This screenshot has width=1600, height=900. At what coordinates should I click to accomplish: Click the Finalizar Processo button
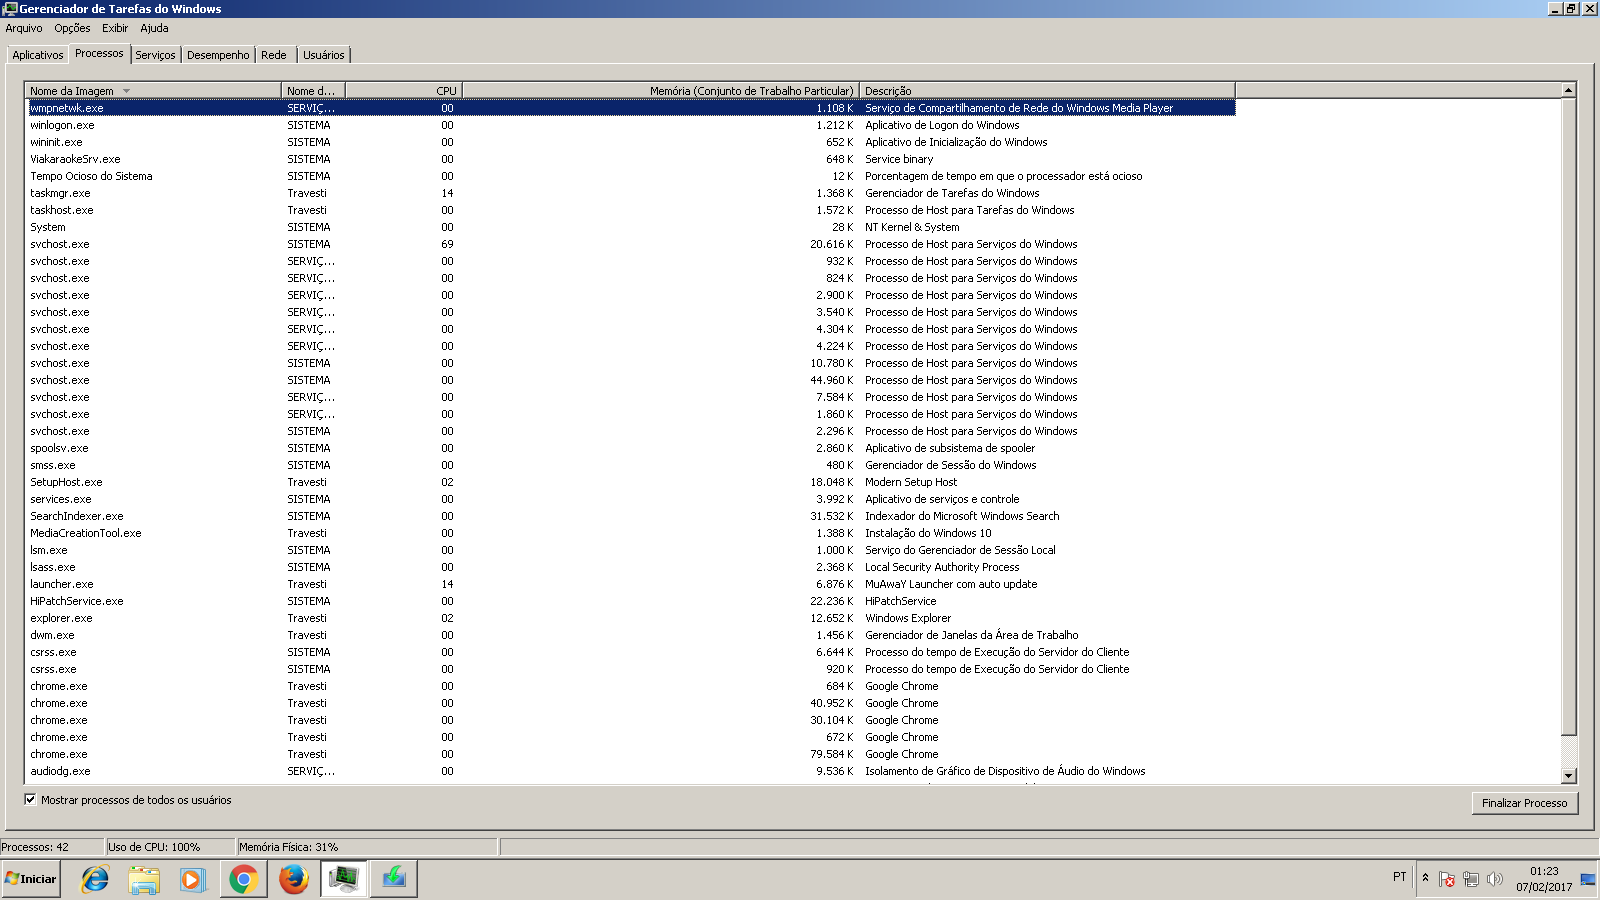click(1524, 803)
